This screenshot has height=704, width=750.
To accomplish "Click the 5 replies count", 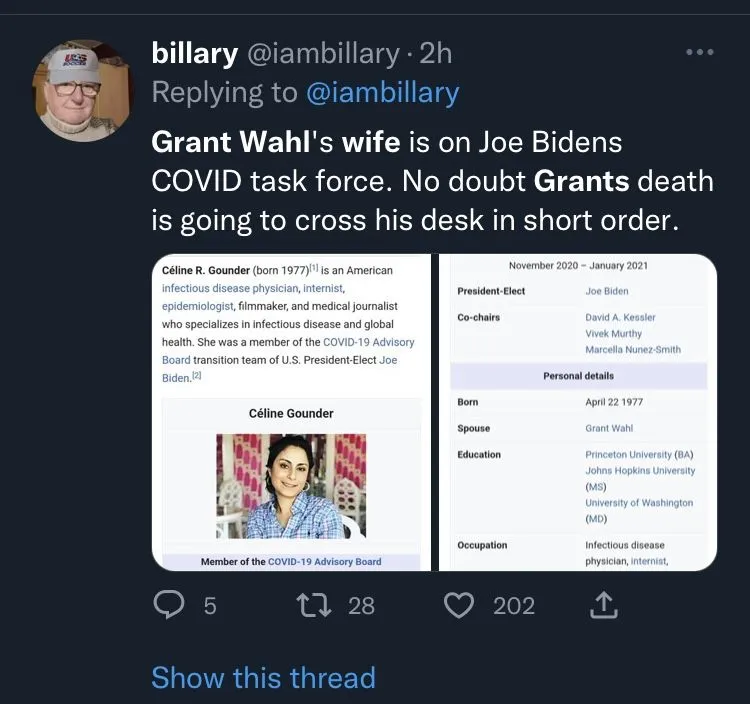I will click(x=210, y=605).
